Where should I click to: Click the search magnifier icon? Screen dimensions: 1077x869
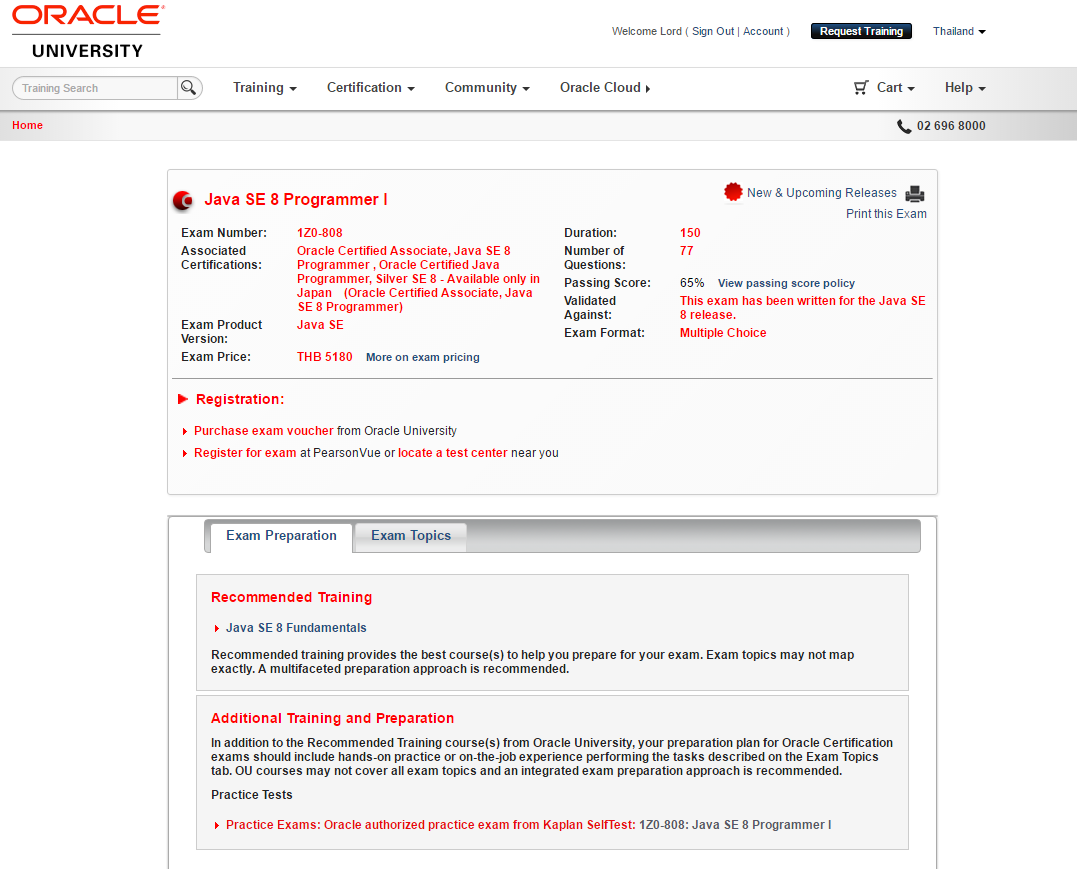(189, 88)
